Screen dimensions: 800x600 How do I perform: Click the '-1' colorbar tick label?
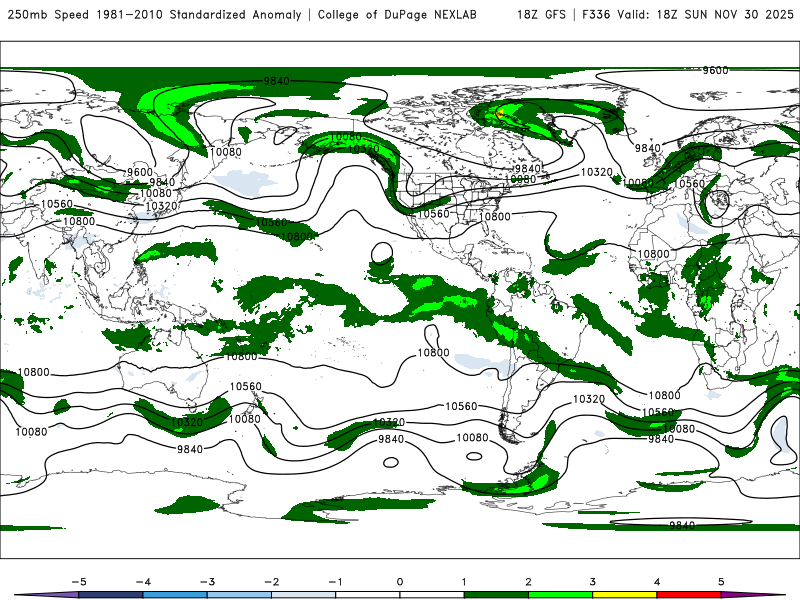pos(335,582)
